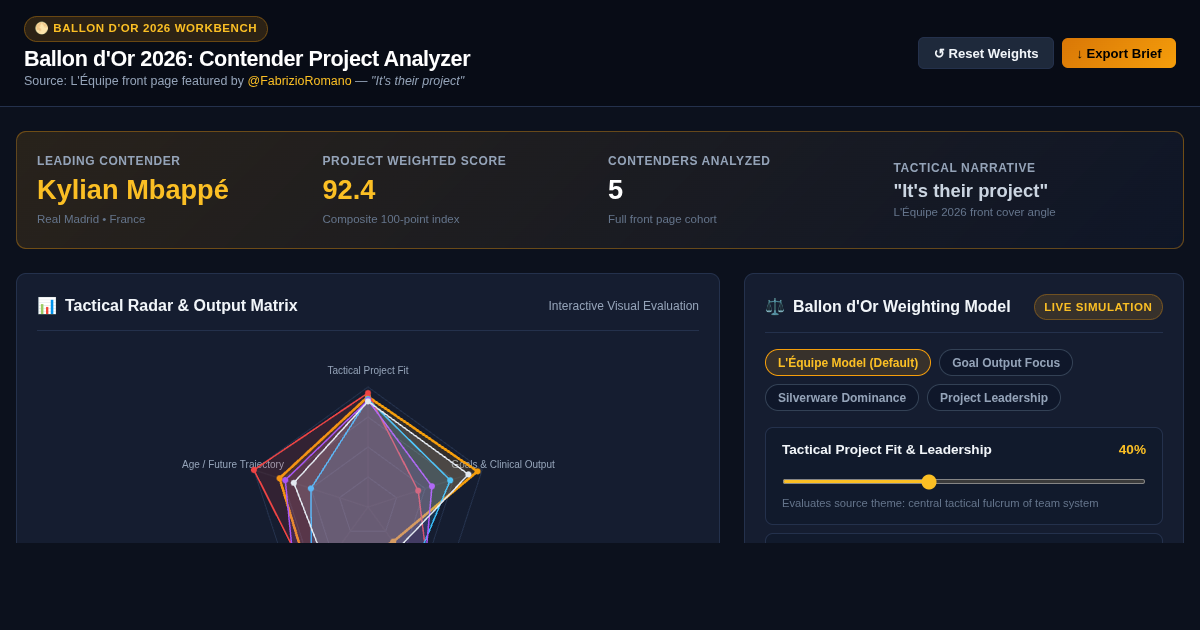Viewport: 1200px width, 630px height.
Task: Click the Goals & Clinical Output axis label
Action: (x=503, y=465)
